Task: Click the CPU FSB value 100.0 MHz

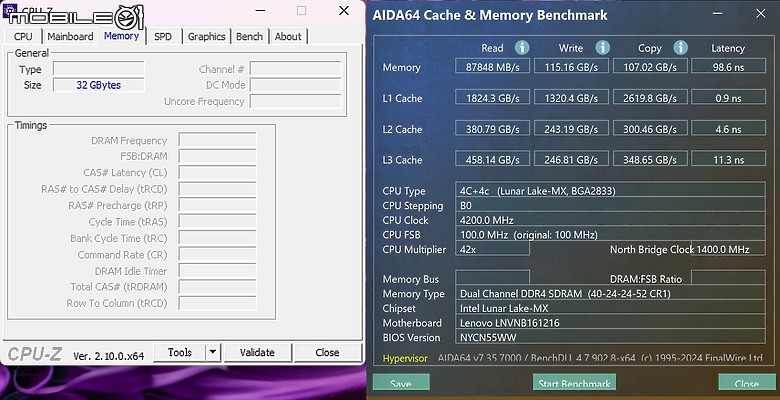Action: tap(610, 234)
